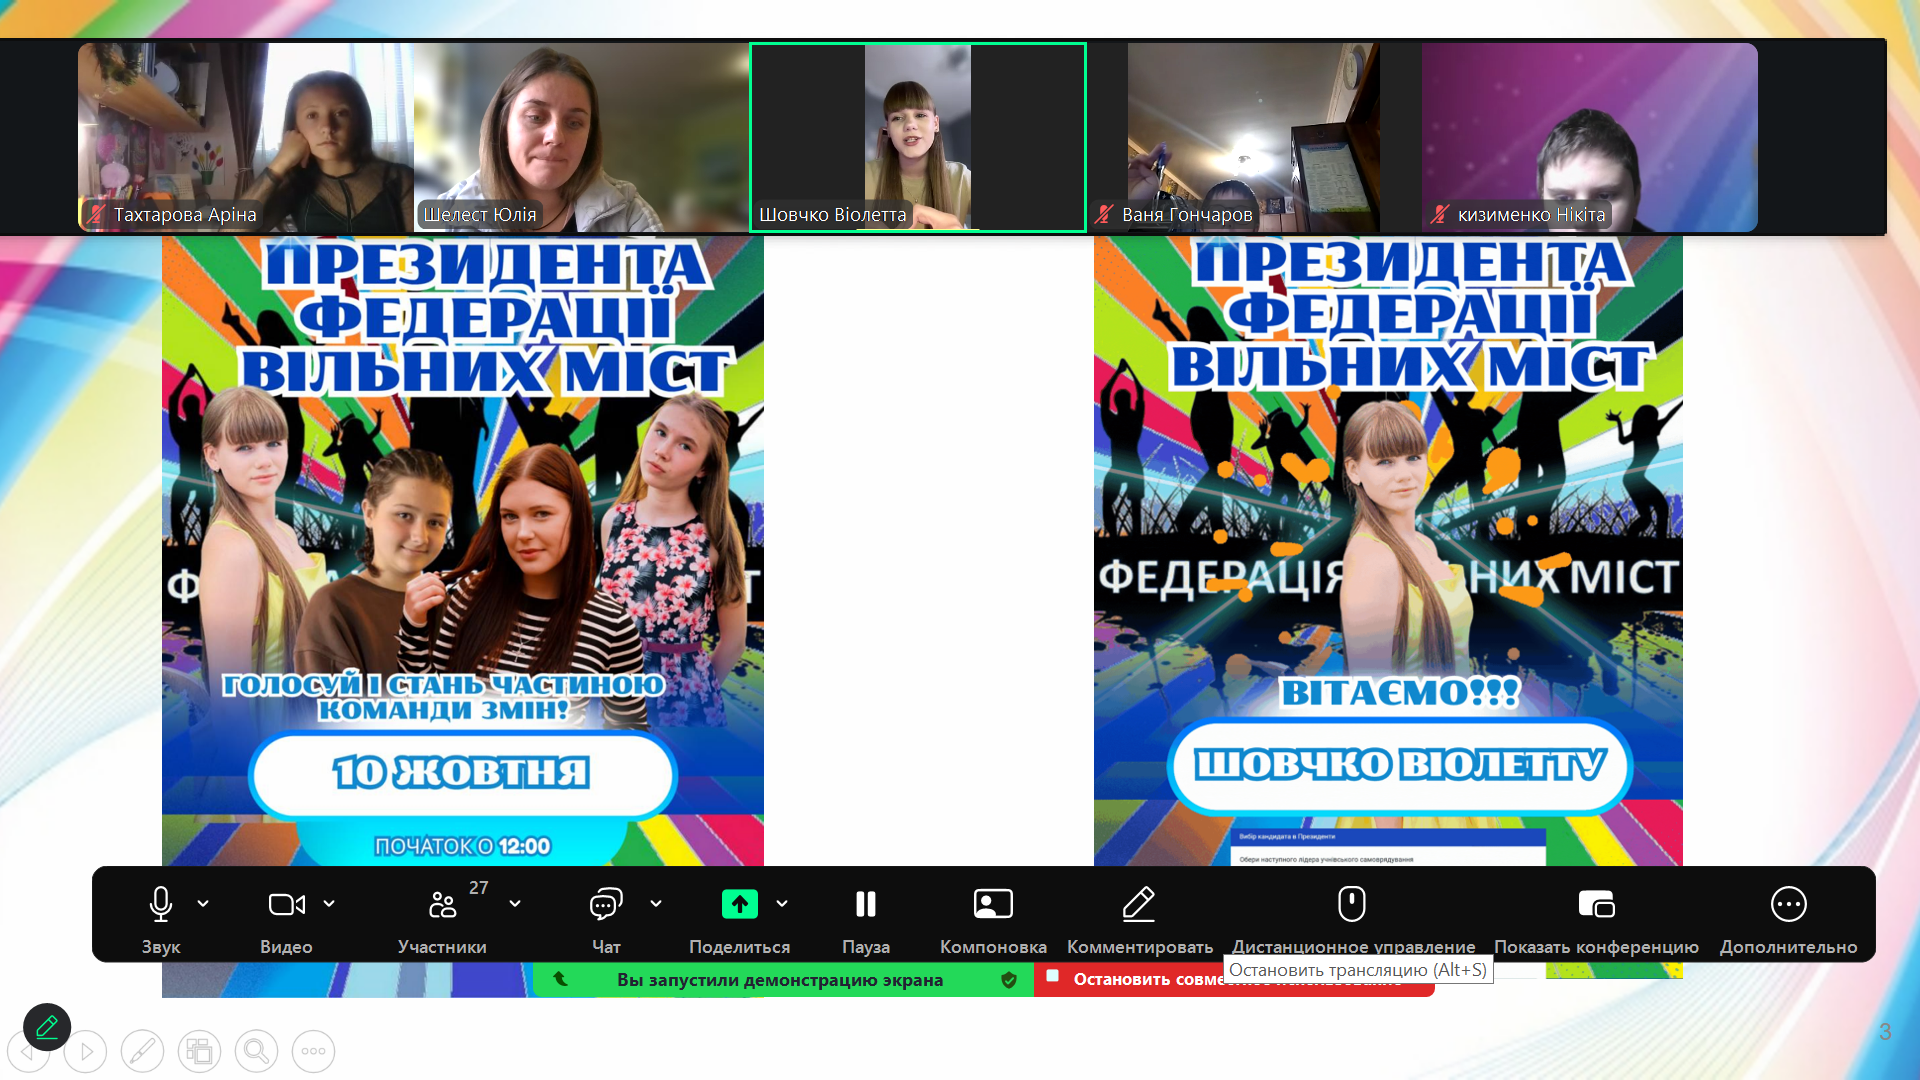The height and width of the screenshot is (1080, 1920).
Task: Open slideshow more options (three dots)
Action: [313, 1051]
